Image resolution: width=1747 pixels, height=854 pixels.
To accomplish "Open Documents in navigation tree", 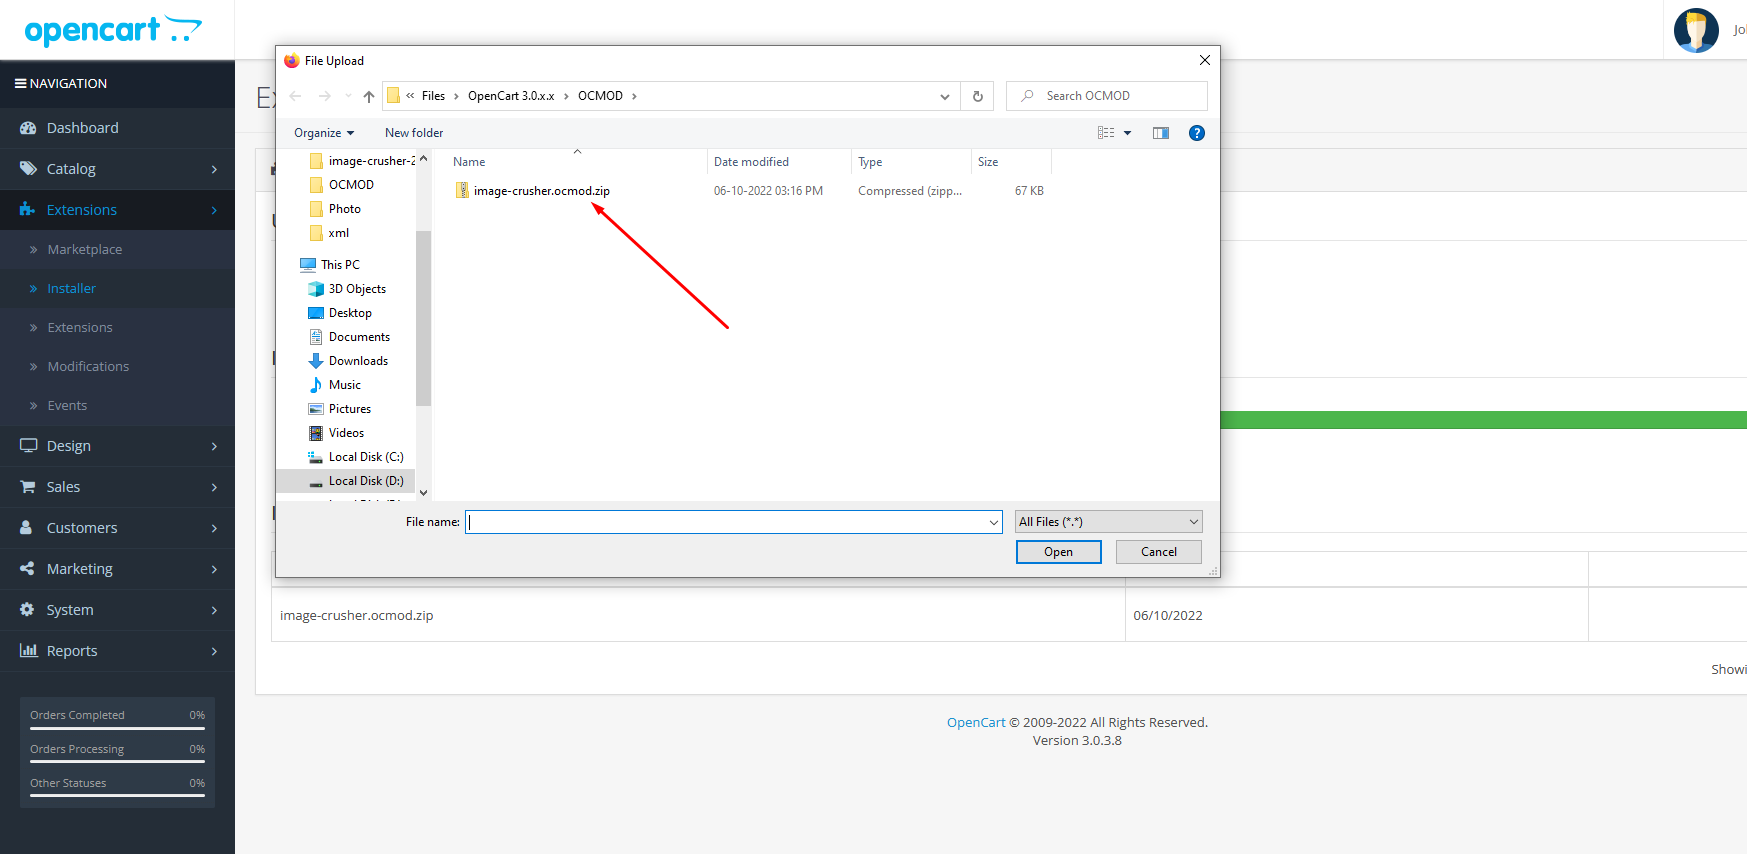I will (359, 337).
